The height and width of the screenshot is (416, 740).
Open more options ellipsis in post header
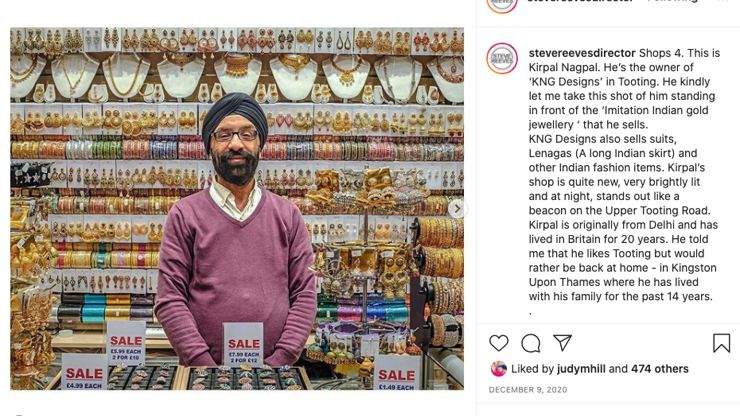[x=723, y=1]
